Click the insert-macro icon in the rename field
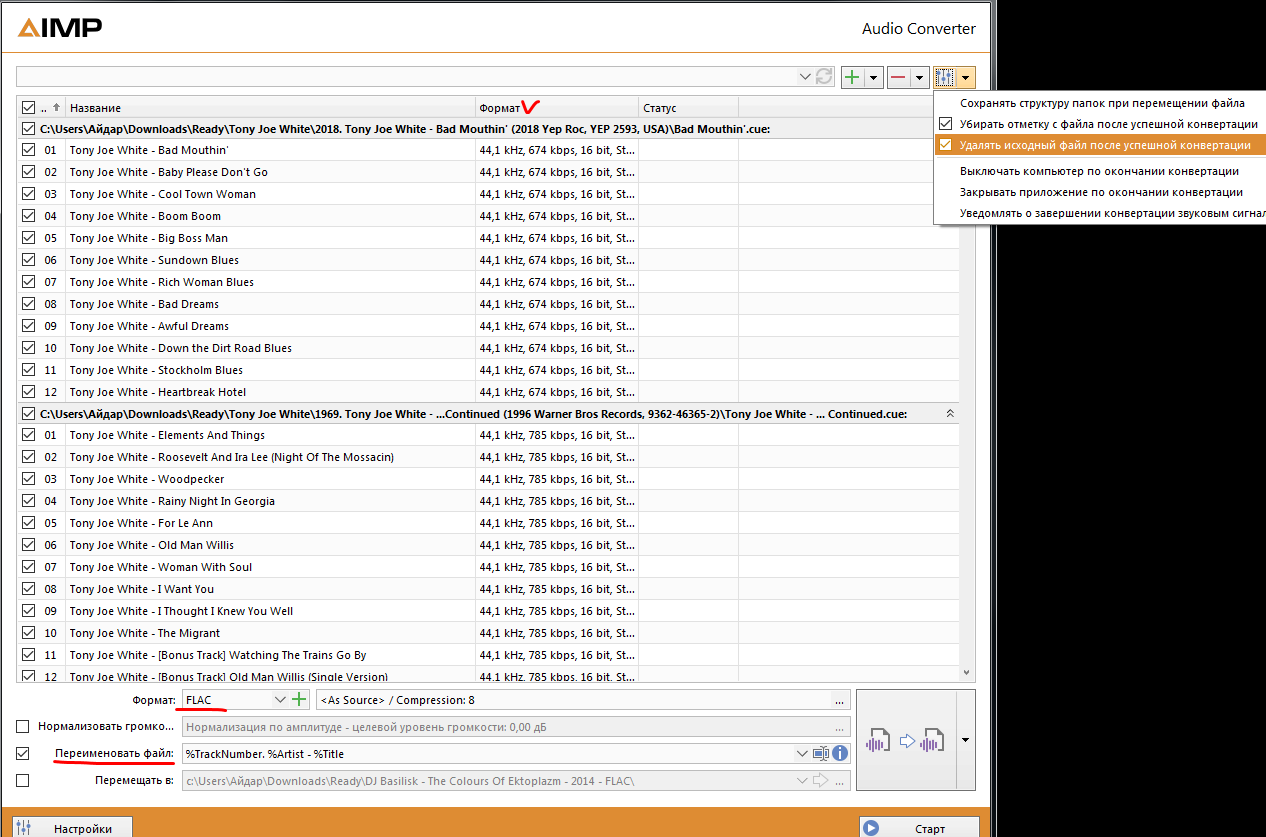The image size is (1266, 837). [x=821, y=753]
